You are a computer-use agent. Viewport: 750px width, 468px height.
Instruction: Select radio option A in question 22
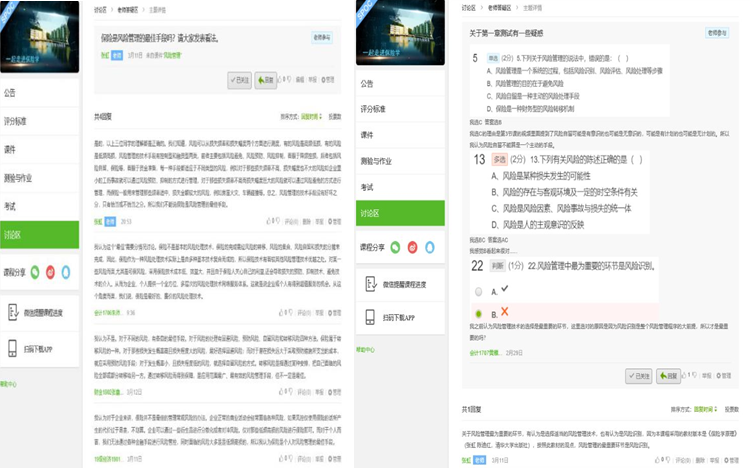click(479, 291)
